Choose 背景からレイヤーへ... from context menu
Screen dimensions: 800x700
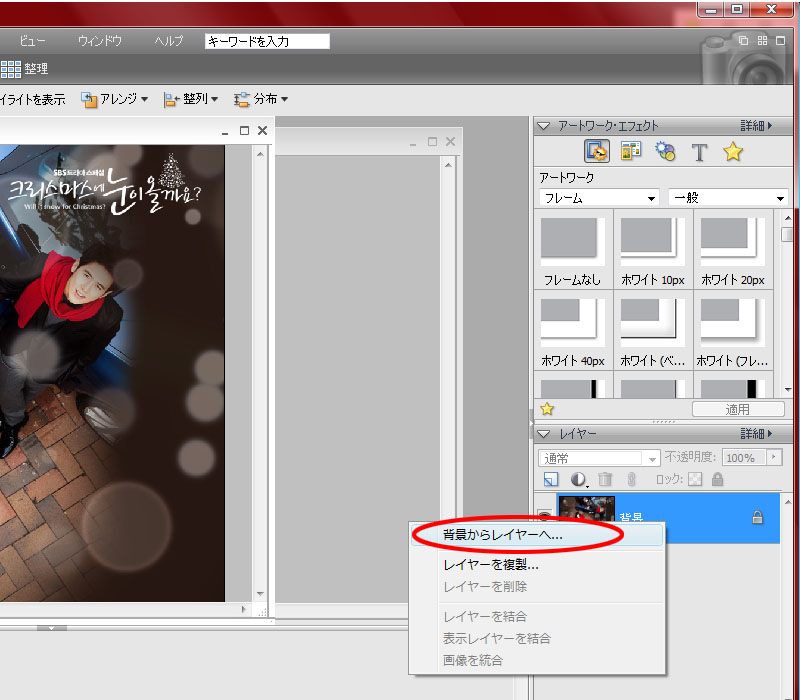[537, 535]
